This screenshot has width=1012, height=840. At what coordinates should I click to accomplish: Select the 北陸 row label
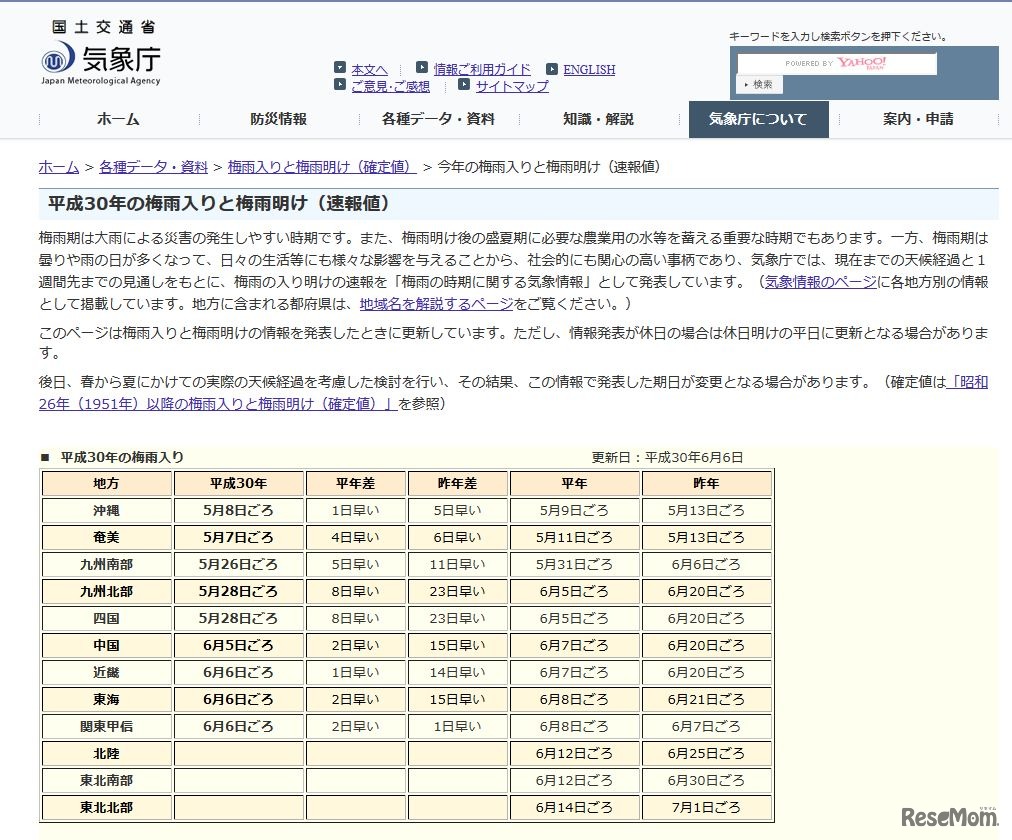[x=106, y=754]
